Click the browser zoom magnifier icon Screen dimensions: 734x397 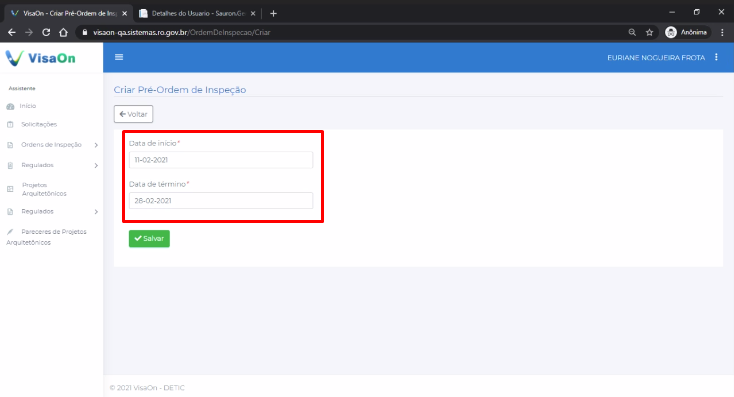coord(632,32)
